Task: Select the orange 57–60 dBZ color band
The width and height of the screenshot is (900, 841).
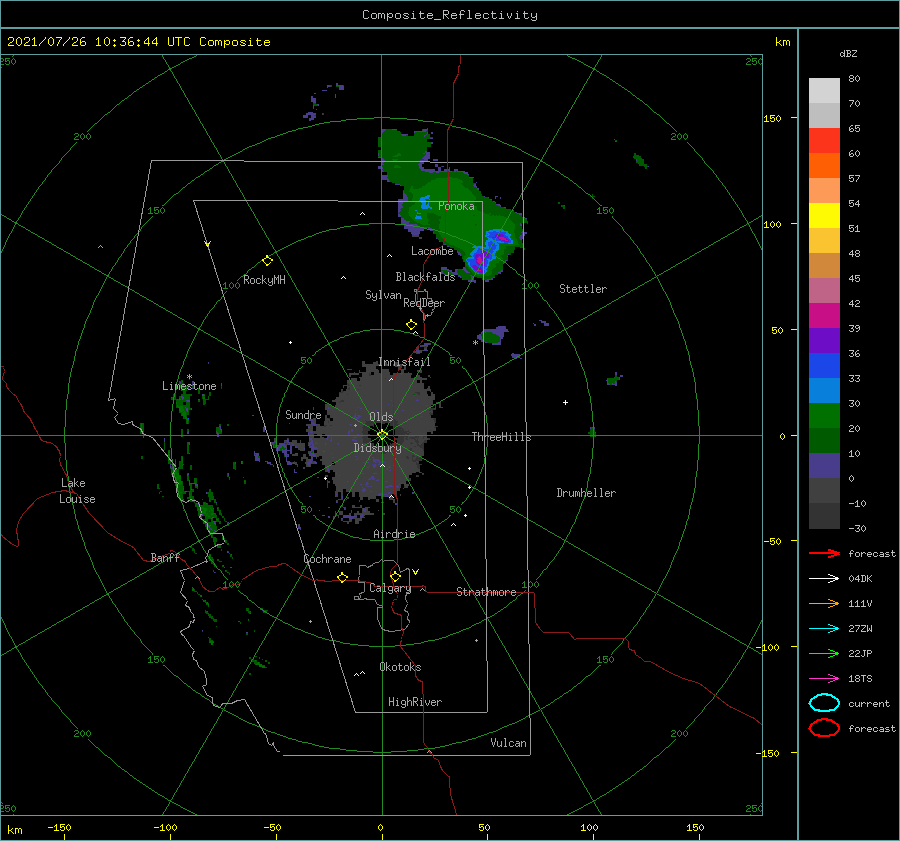Action: point(824,166)
